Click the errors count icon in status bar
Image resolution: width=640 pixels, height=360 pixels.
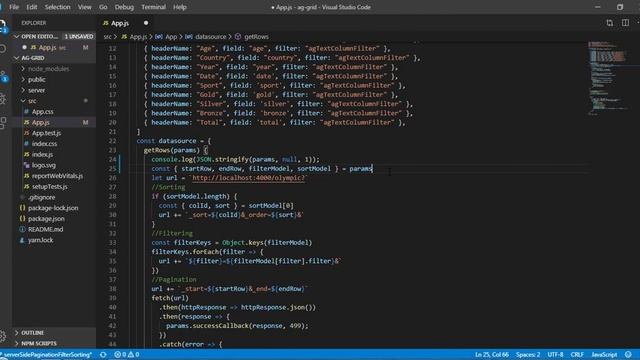(x=118, y=355)
